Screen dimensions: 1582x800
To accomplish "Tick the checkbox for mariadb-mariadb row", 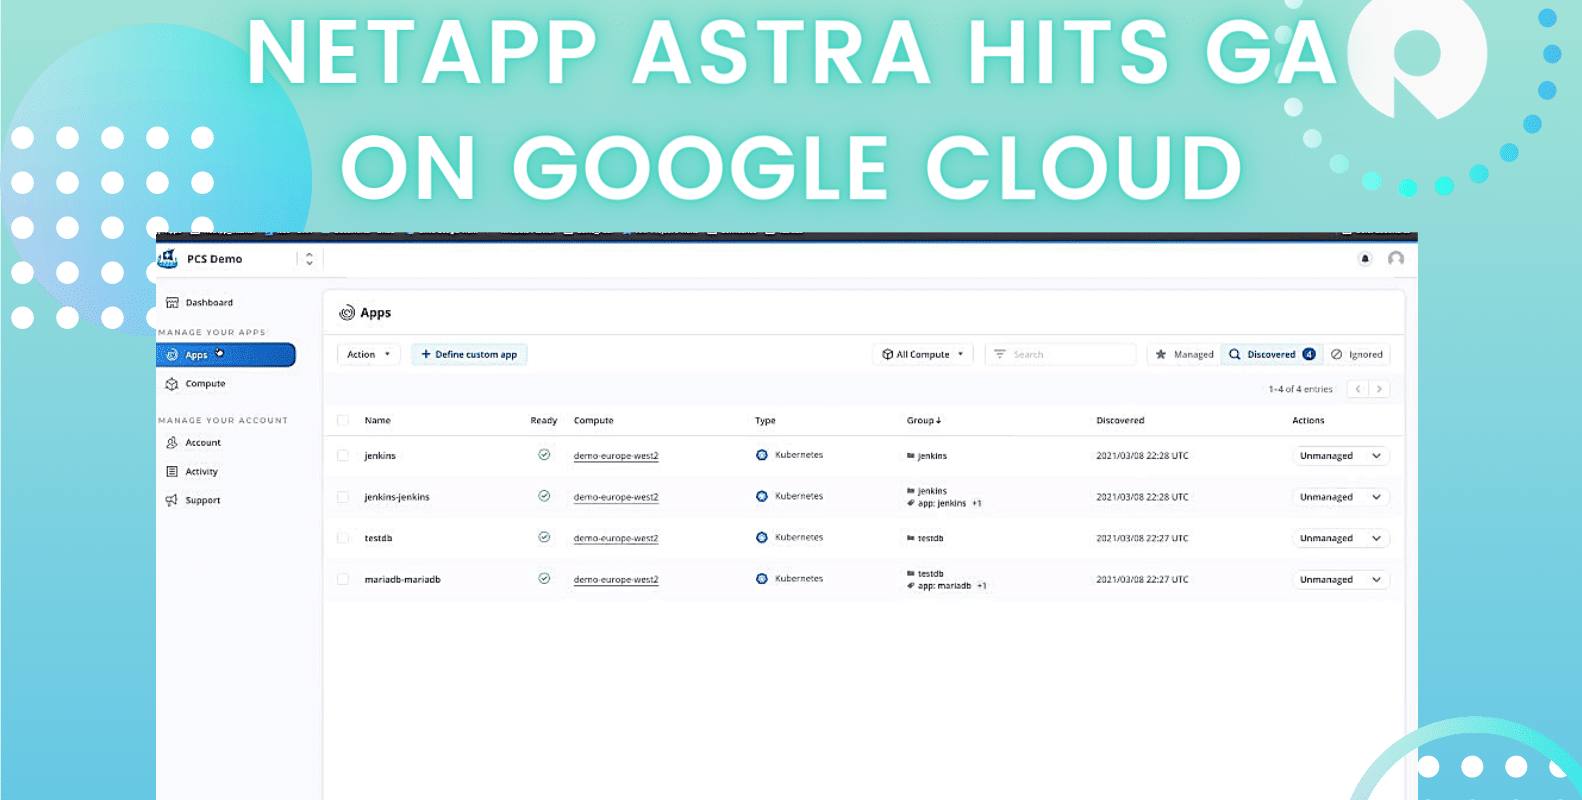I will tap(343, 579).
